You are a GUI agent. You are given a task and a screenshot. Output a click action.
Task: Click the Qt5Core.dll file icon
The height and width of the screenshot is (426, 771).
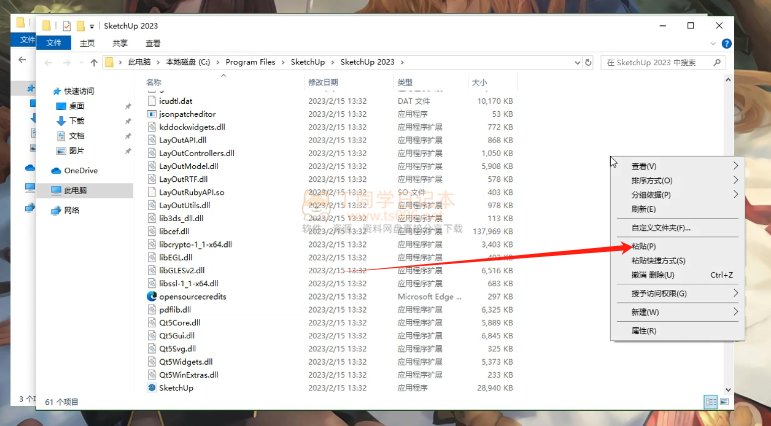tap(152, 323)
